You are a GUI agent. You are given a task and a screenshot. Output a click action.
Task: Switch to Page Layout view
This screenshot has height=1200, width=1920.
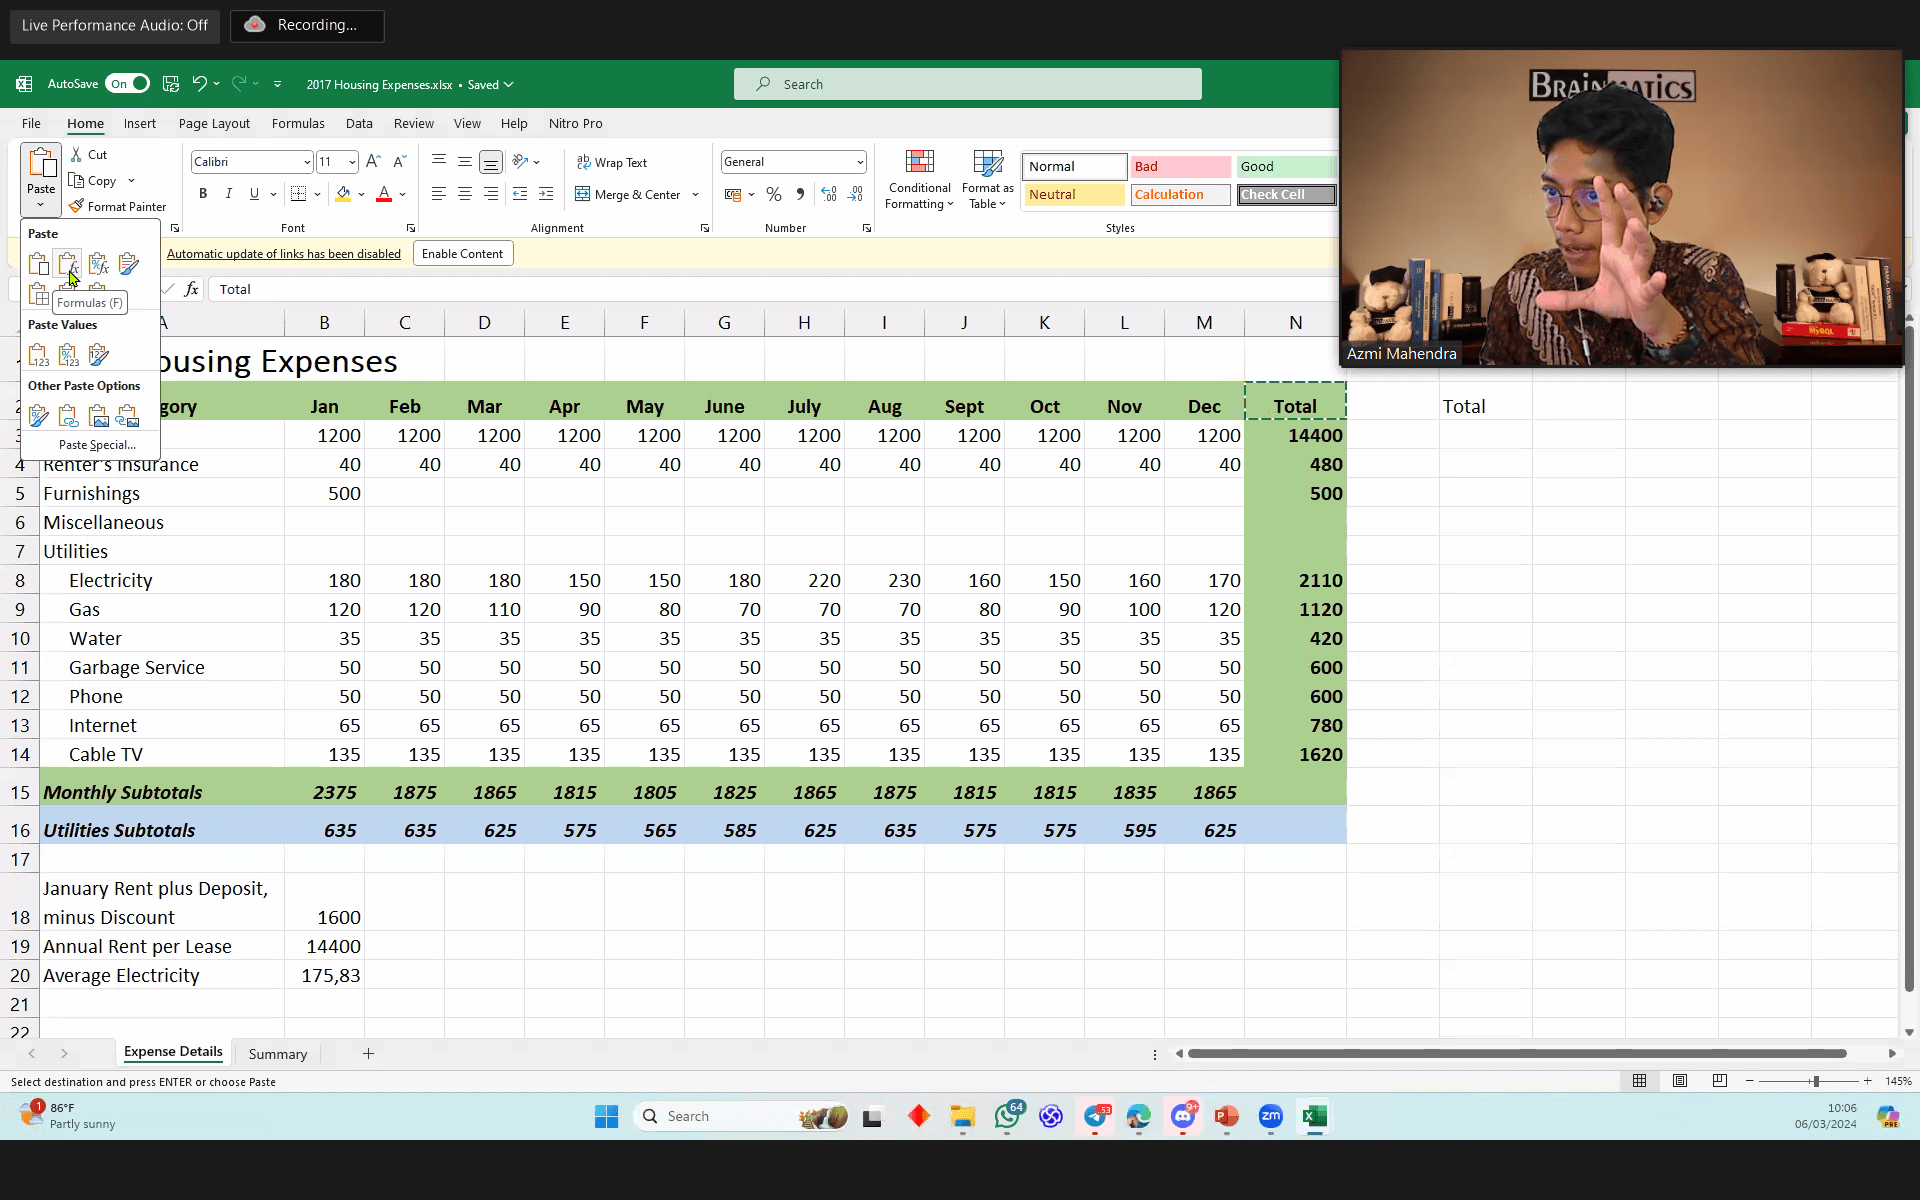(x=1680, y=1081)
